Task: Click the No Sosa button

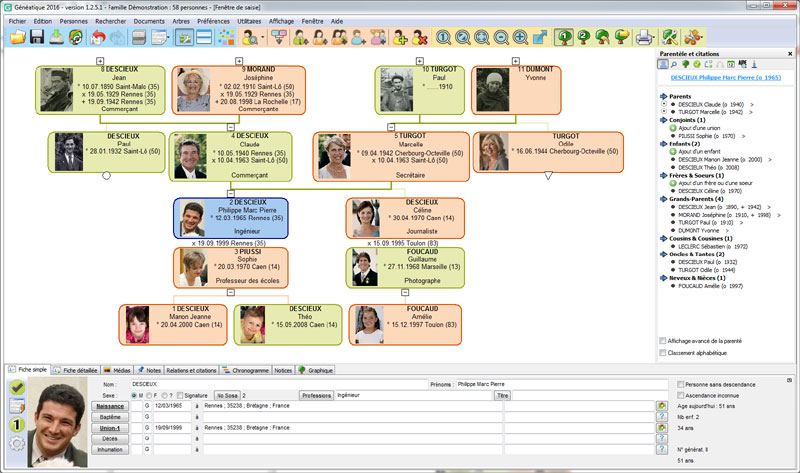Action: [227, 395]
